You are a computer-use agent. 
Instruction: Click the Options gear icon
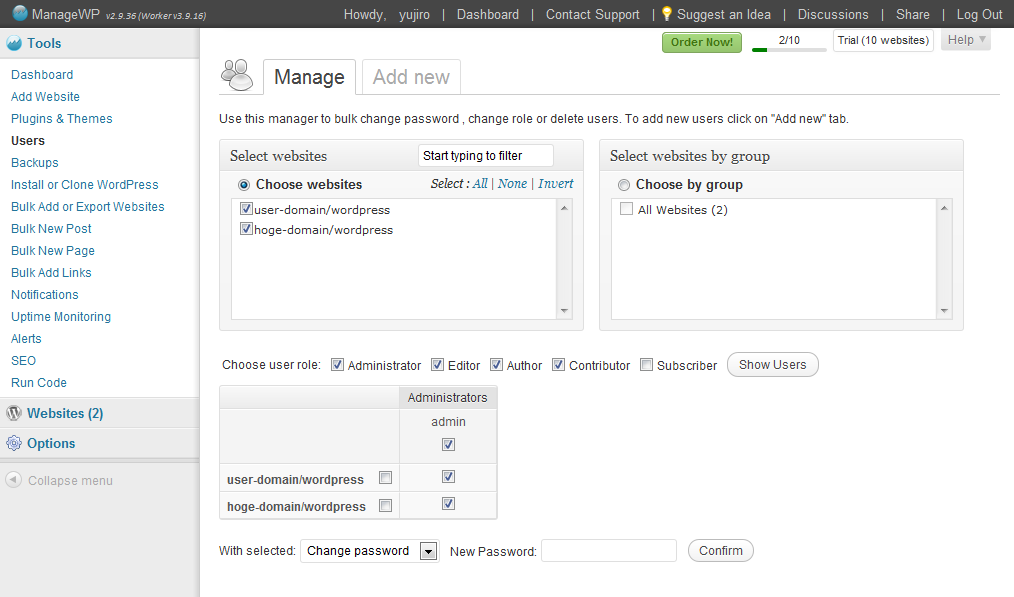[x=14, y=443]
